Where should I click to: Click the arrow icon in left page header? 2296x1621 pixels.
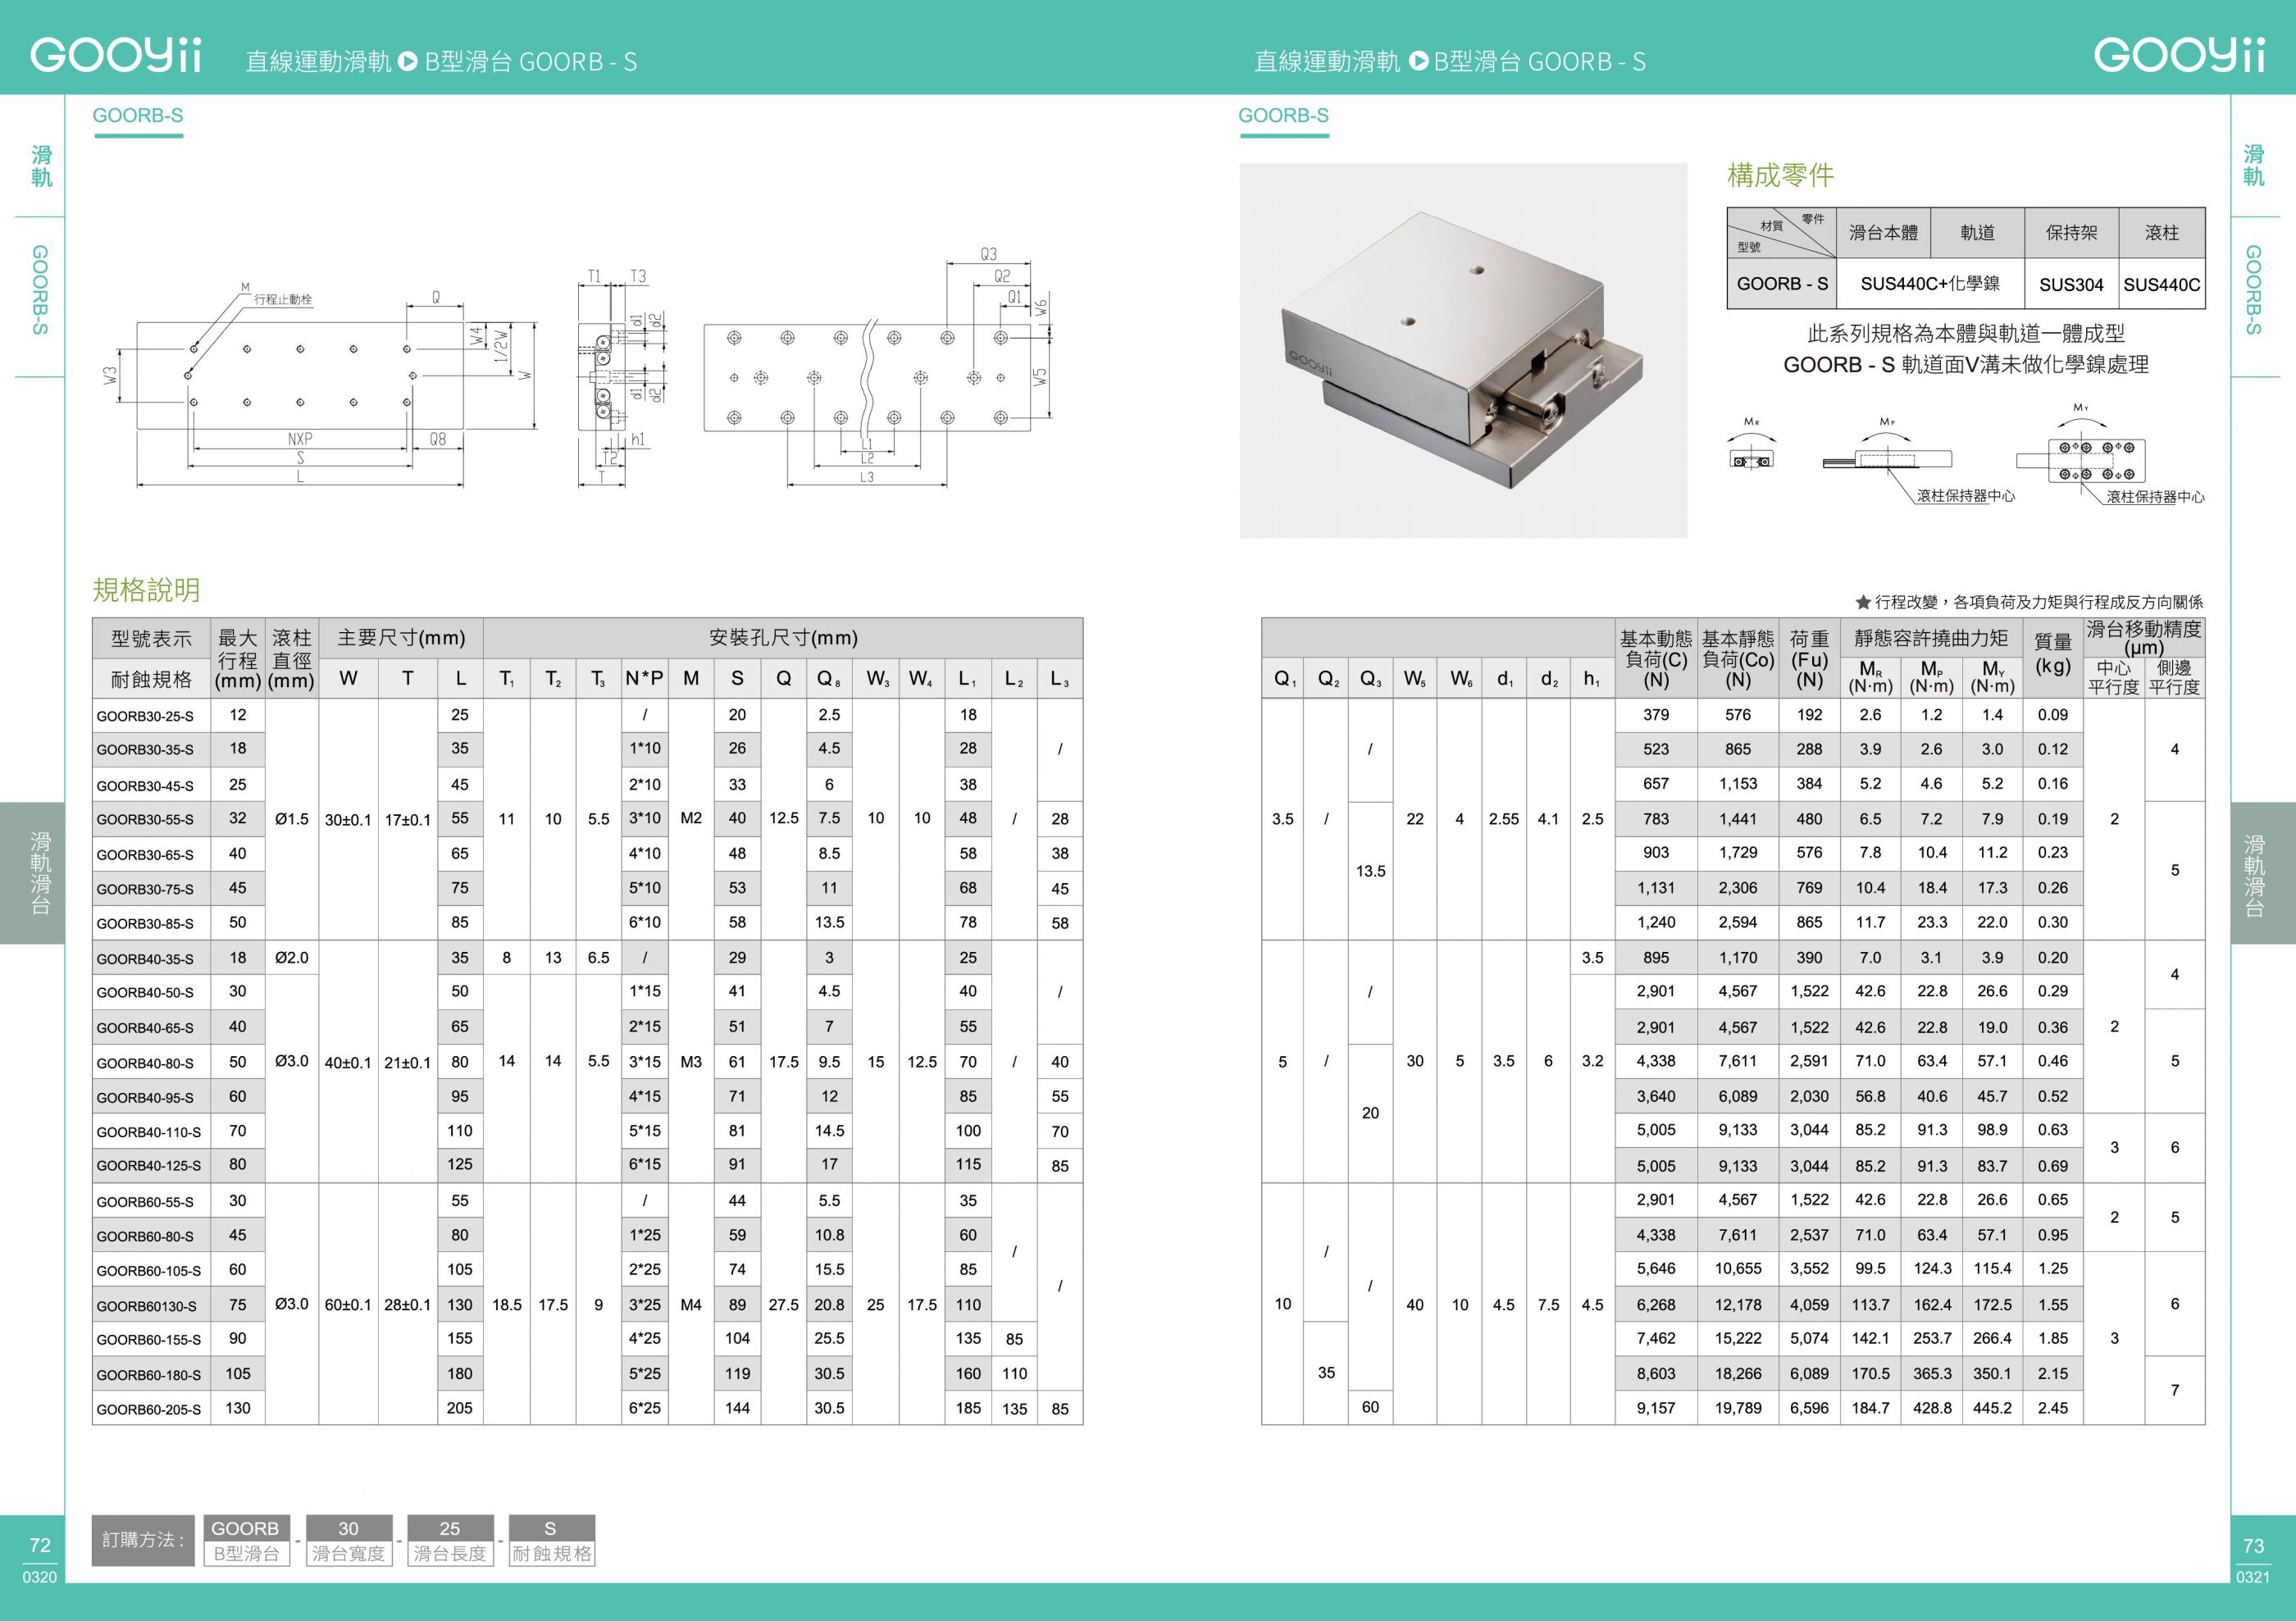pos(407,61)
